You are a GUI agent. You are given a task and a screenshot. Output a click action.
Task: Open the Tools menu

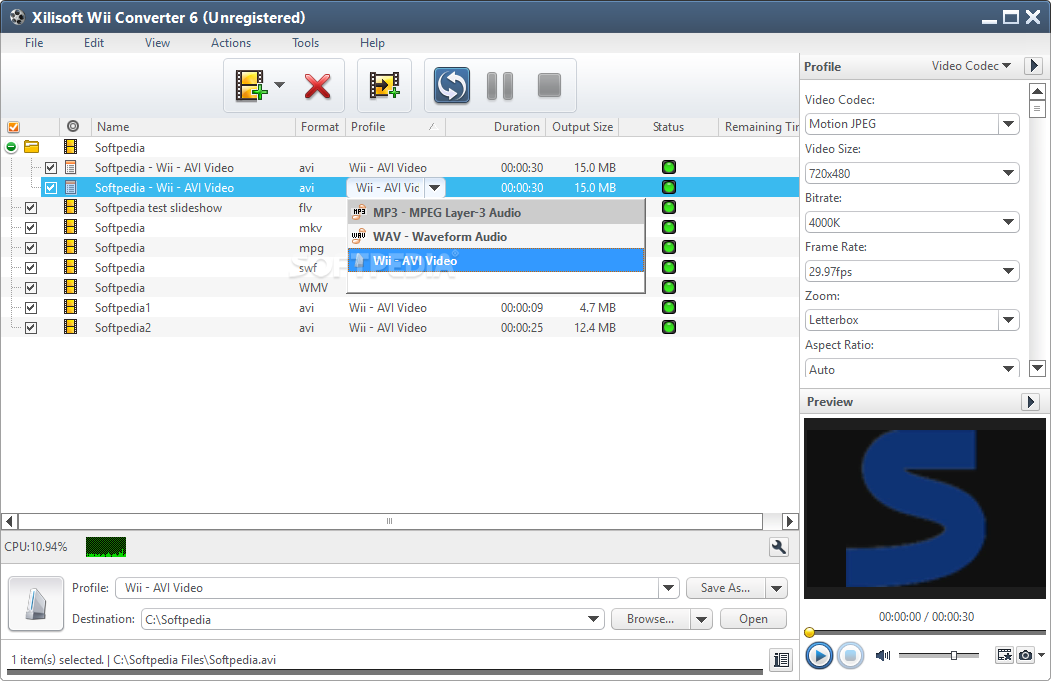click(x=306, y=43)
